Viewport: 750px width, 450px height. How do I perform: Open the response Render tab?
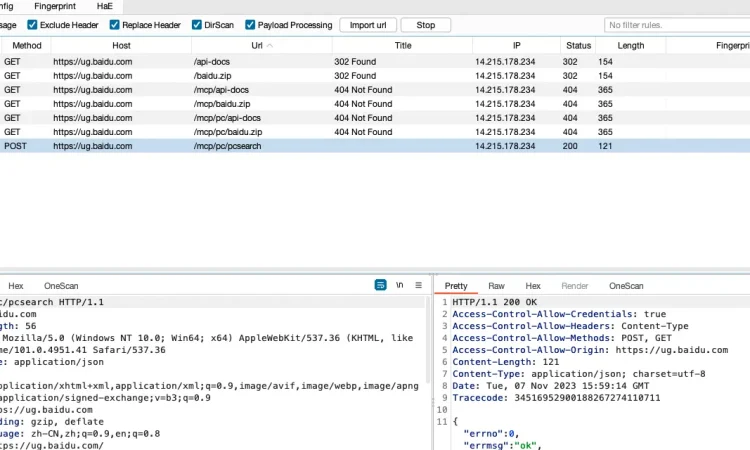click(574, 285)
